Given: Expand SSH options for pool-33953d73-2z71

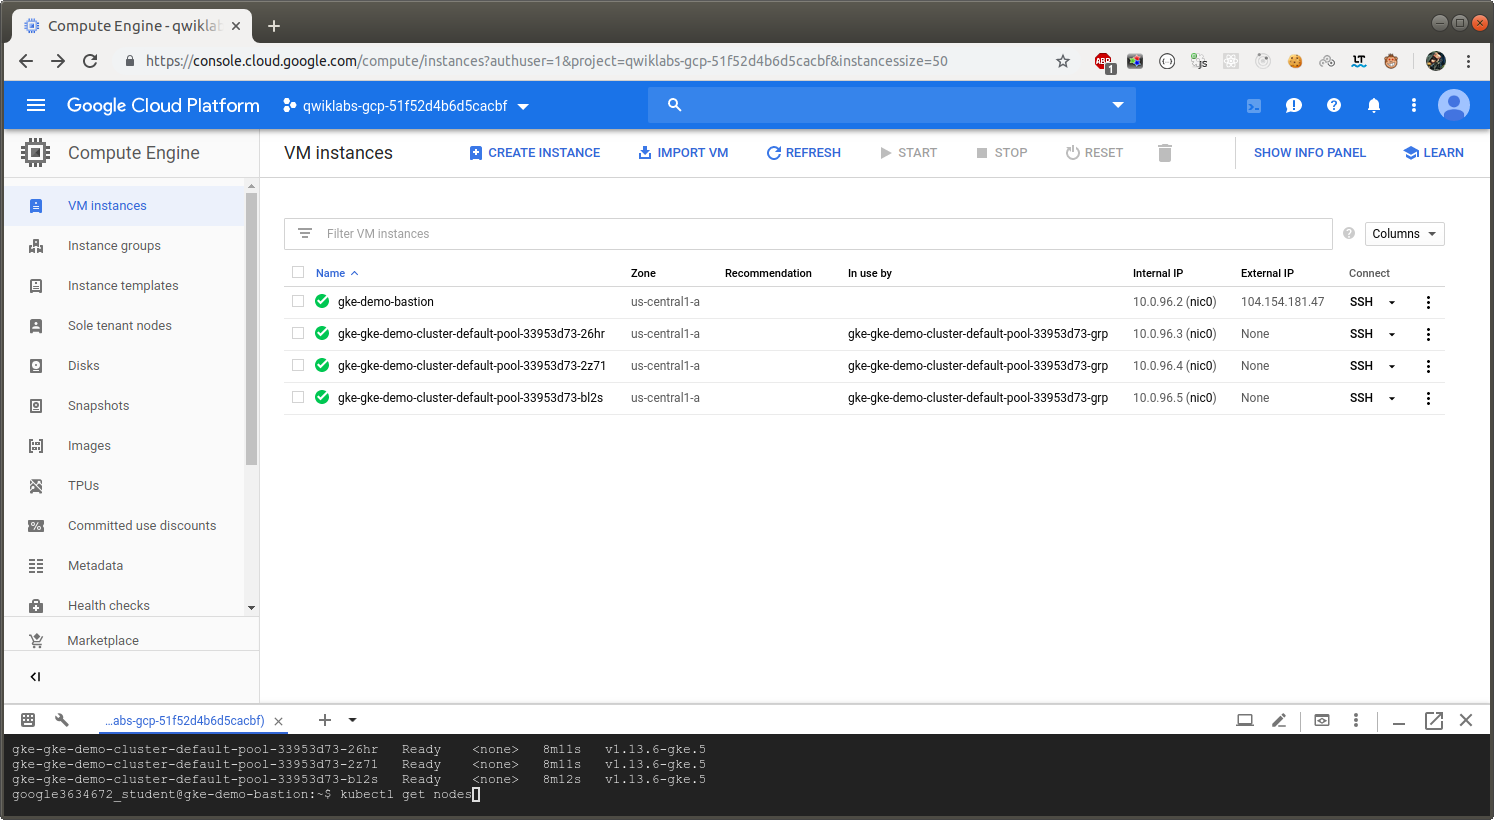Looking at the screenshot, I should tap(1392, 366).
